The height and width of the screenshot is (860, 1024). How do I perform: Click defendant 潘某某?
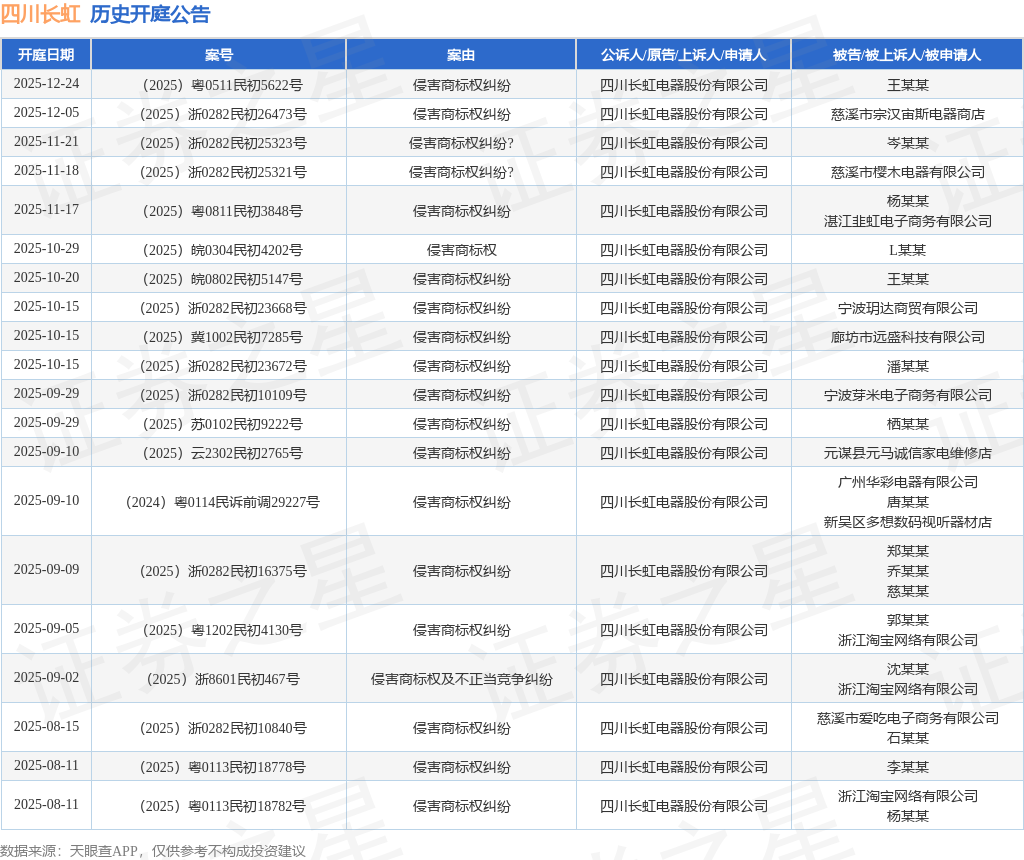908,366
